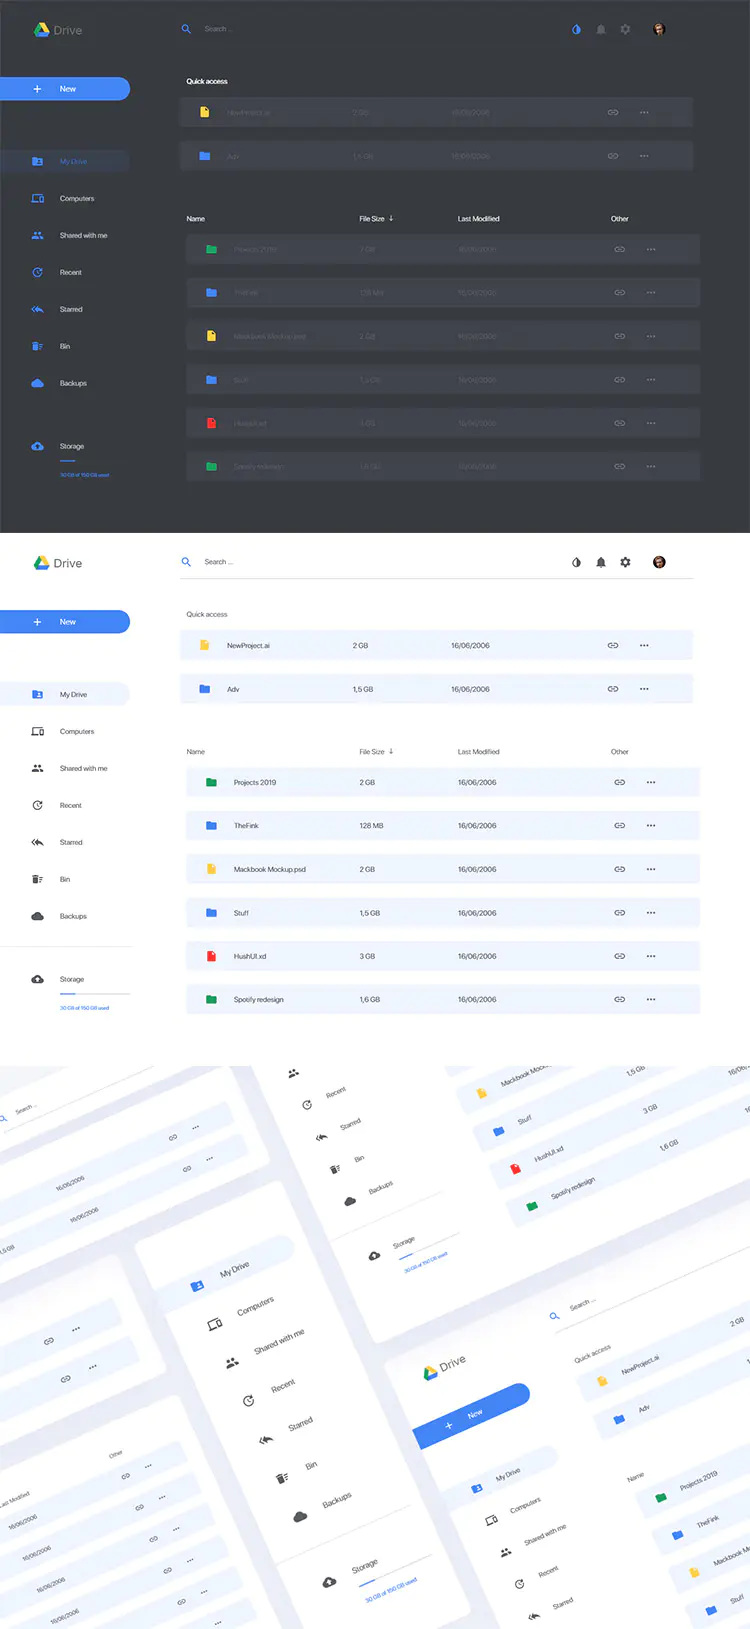Open more options for TheFink, light theme
This screenshot has width=750, height=1629.
[651, 826]
